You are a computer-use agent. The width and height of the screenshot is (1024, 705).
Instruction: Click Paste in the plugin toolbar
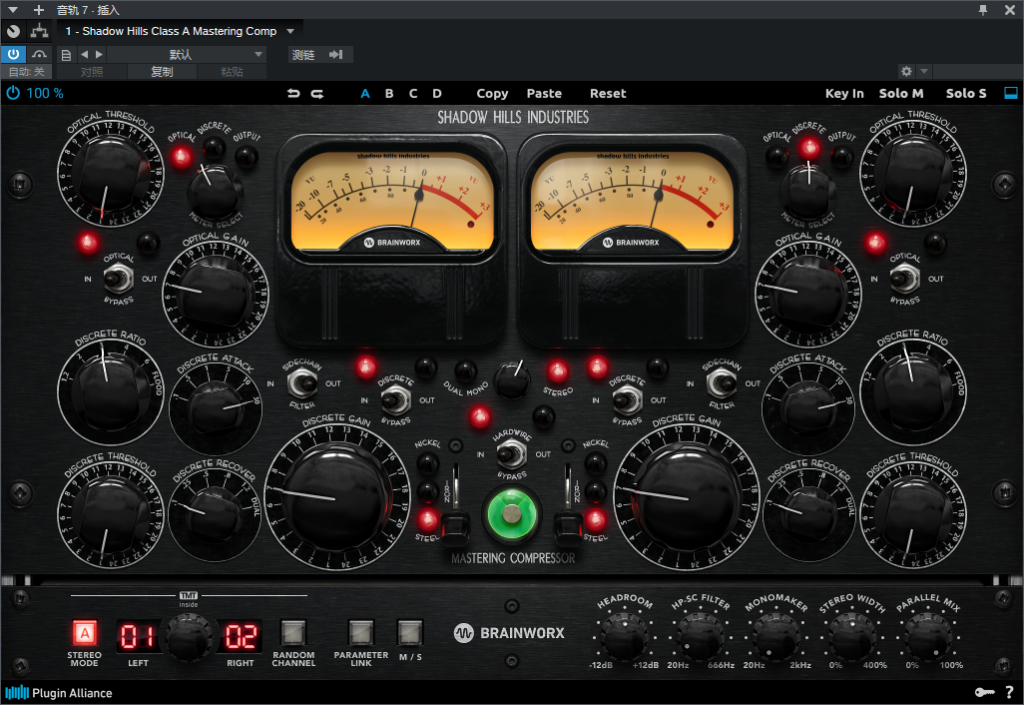click(x=544, y=93)
